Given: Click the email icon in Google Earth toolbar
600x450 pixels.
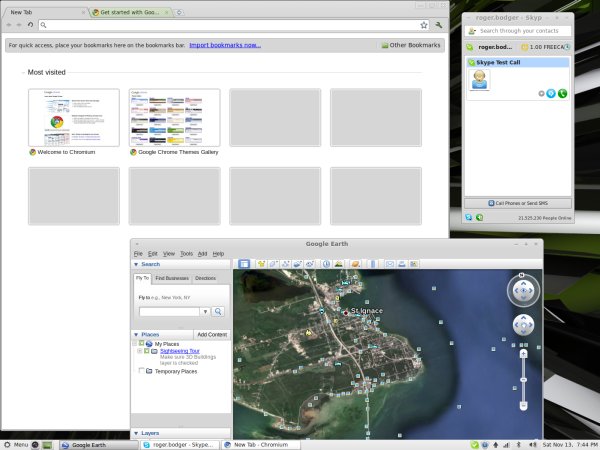Looking at the screenshot, I should (391, 264).
